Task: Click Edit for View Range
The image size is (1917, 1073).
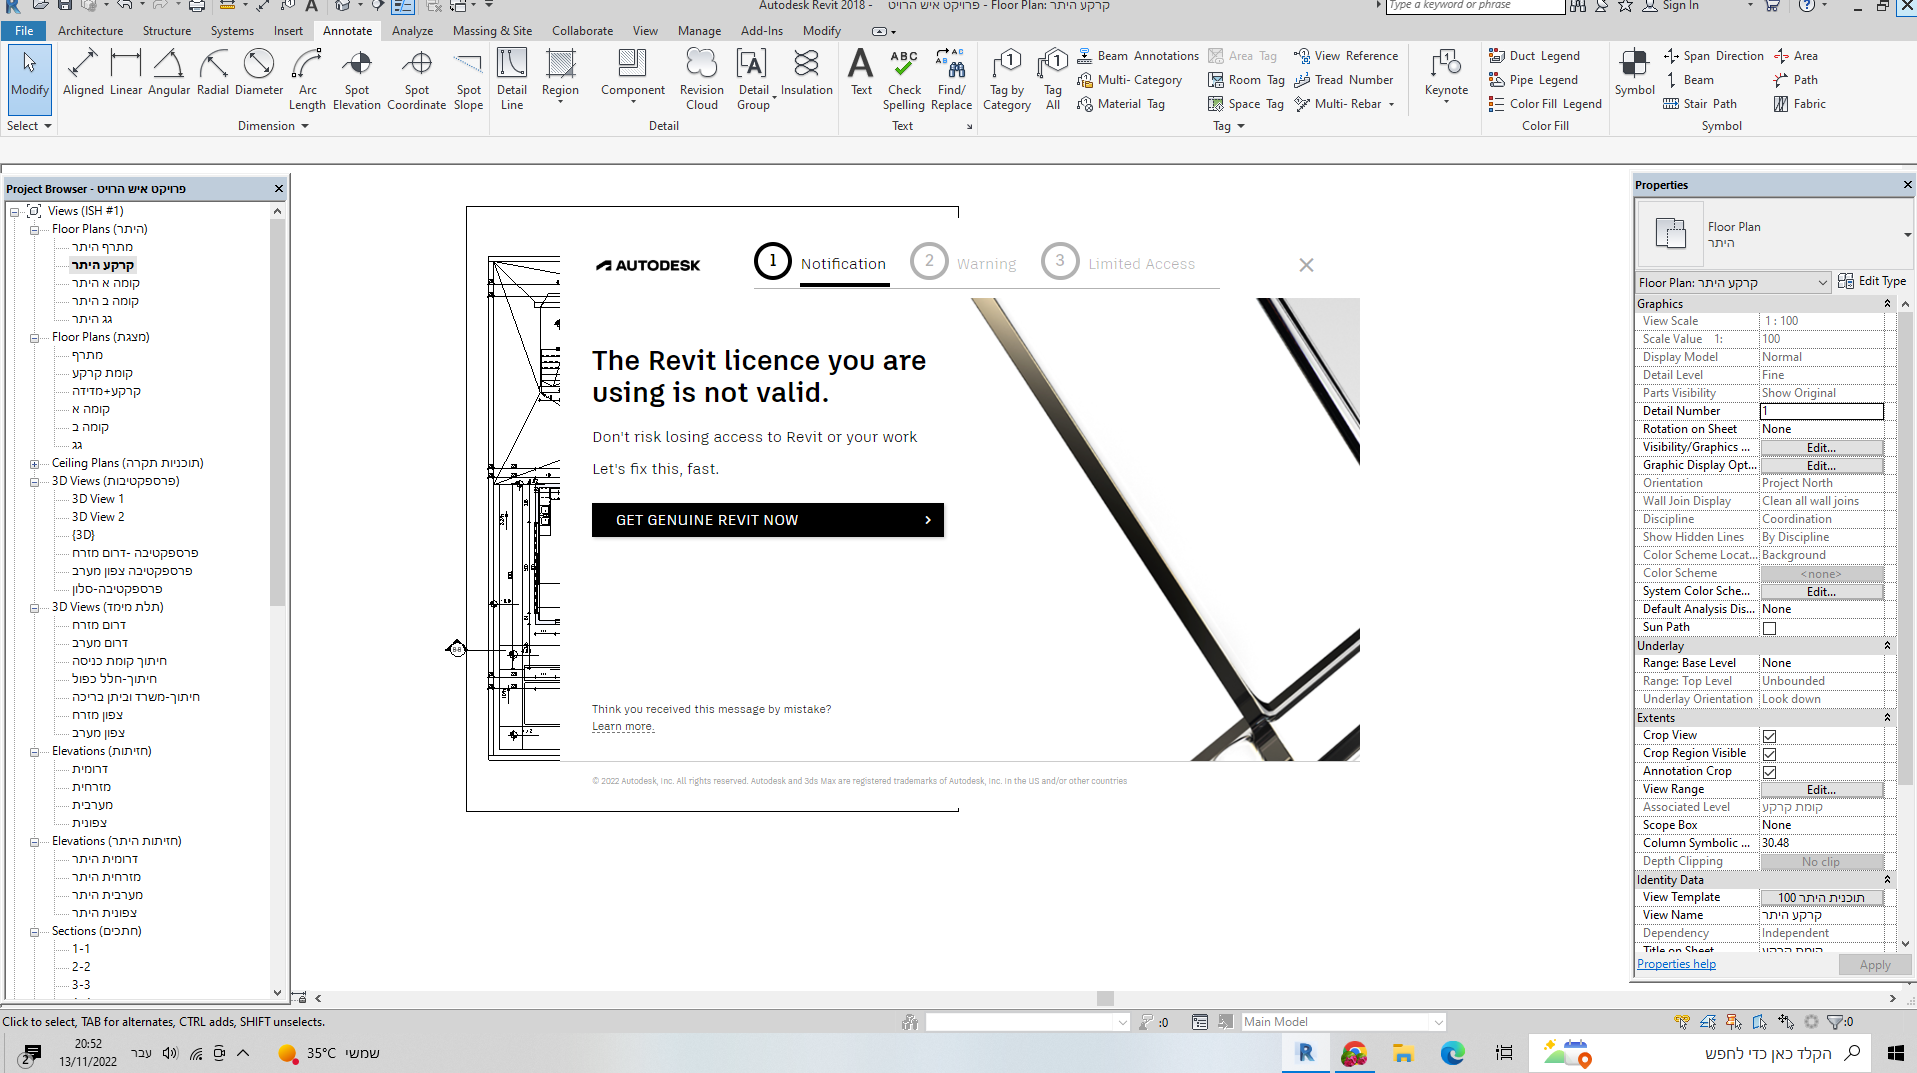Action: (1821, 790)
